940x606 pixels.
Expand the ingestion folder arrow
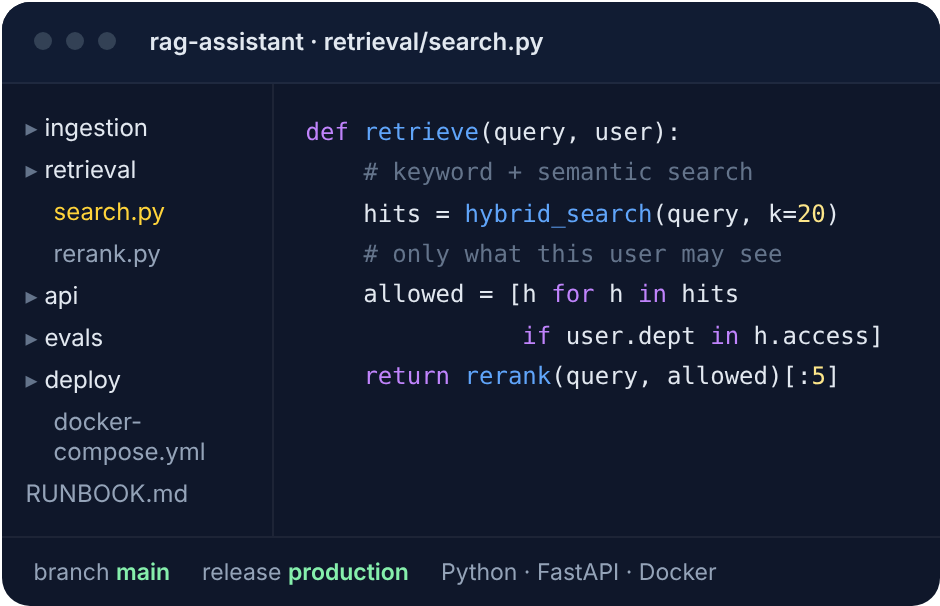coord(31,129)
